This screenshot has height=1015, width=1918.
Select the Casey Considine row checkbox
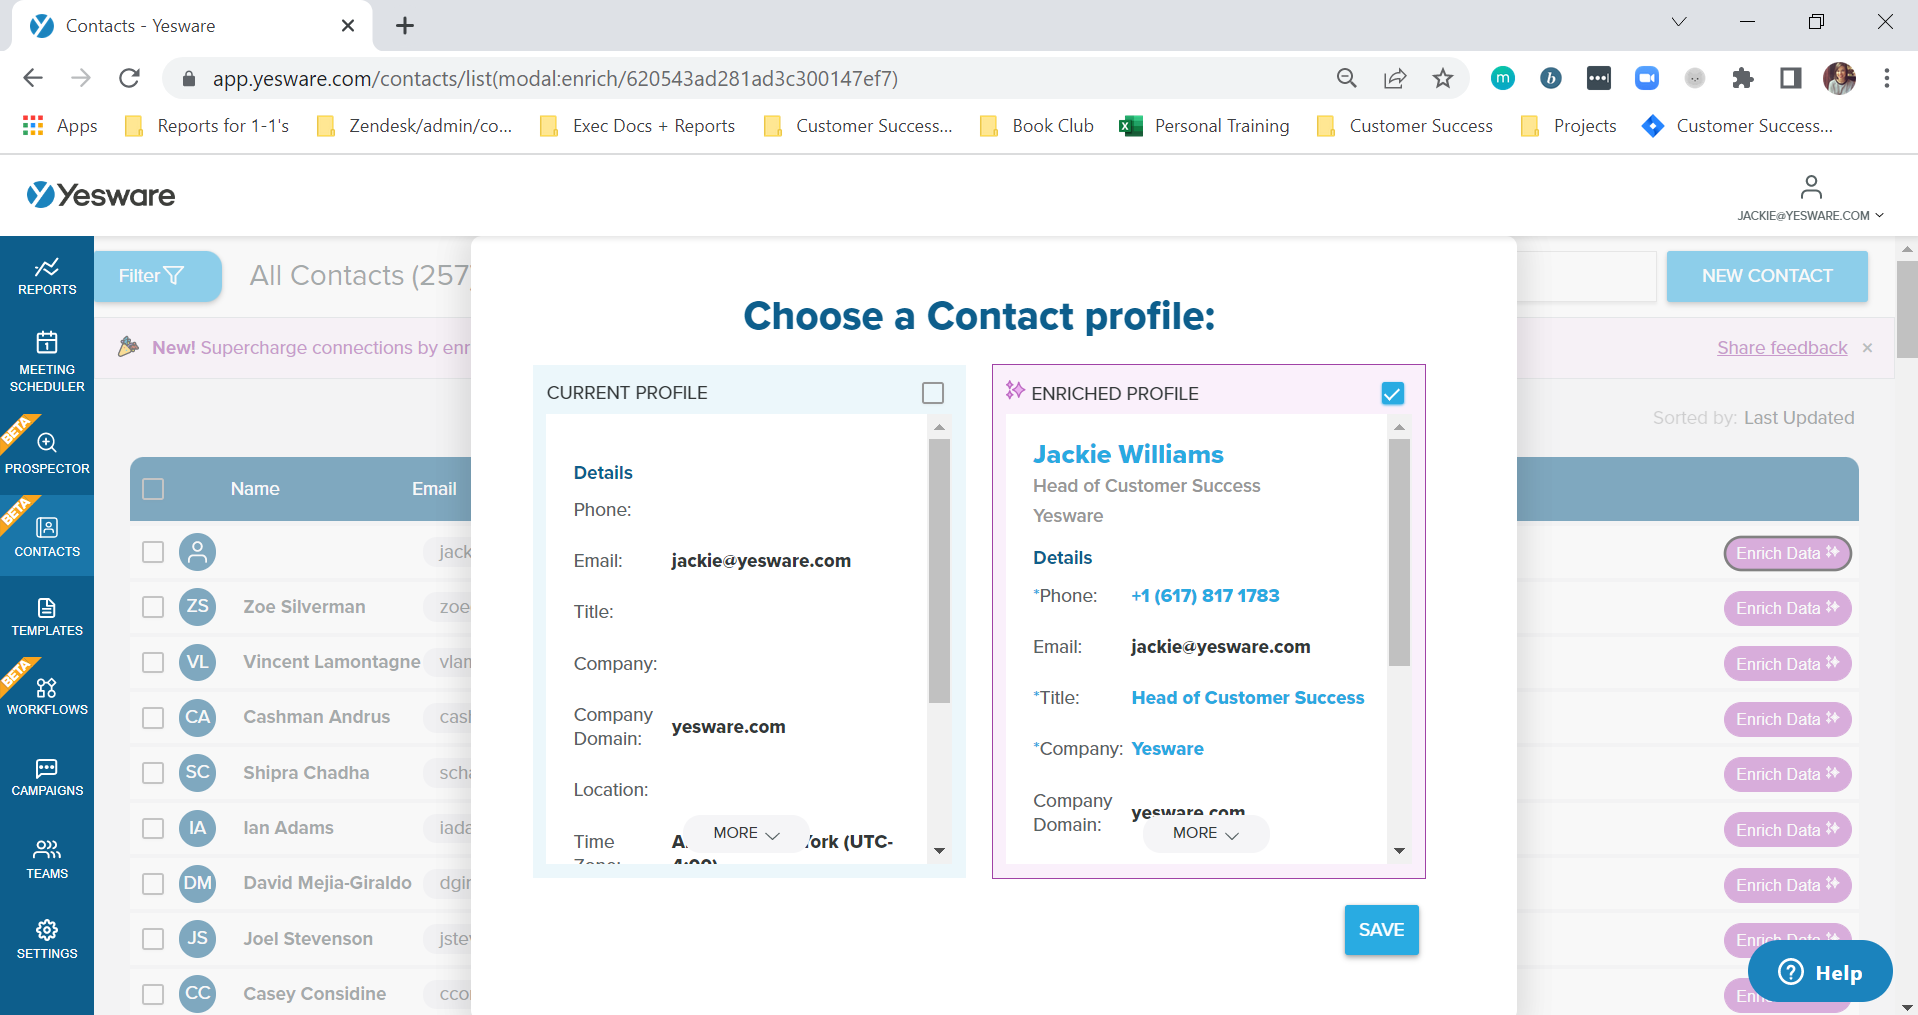click(x=153, y=994)
